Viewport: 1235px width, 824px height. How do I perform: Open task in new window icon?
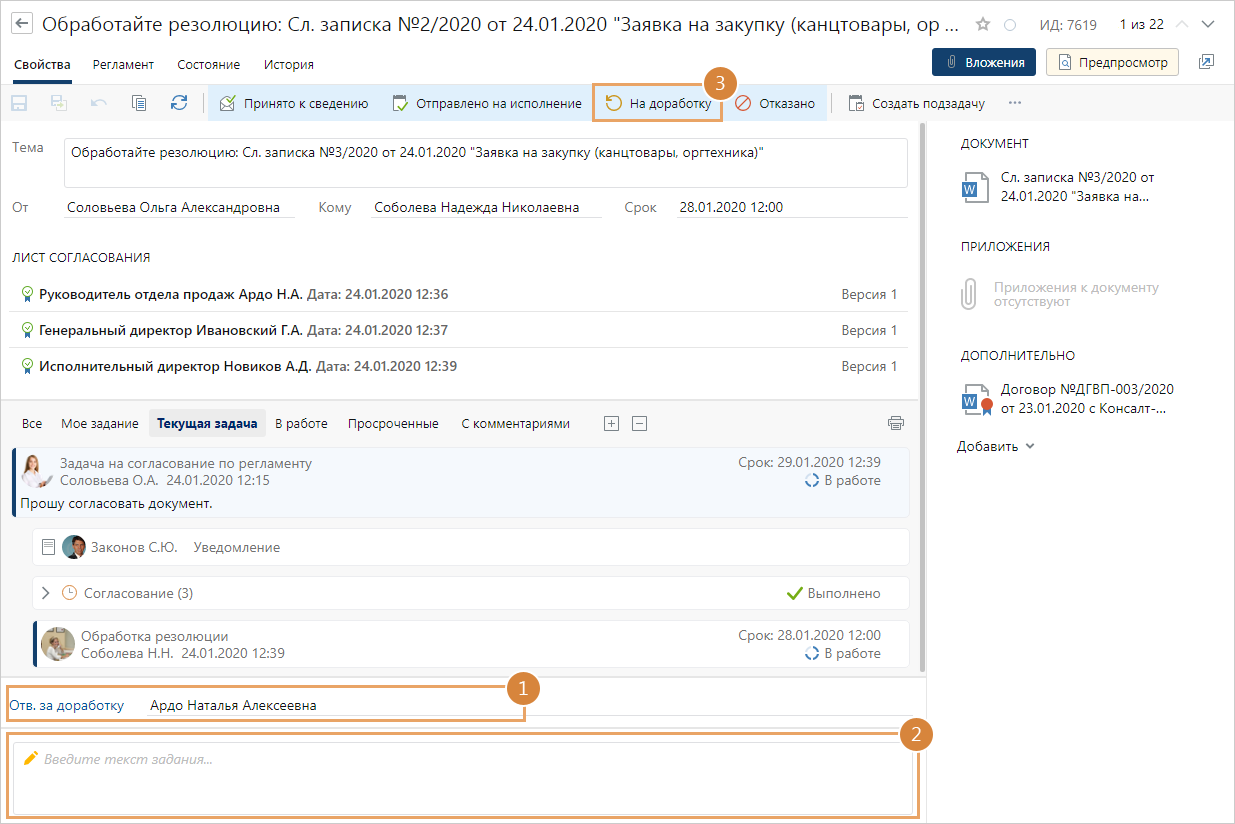1206,62
